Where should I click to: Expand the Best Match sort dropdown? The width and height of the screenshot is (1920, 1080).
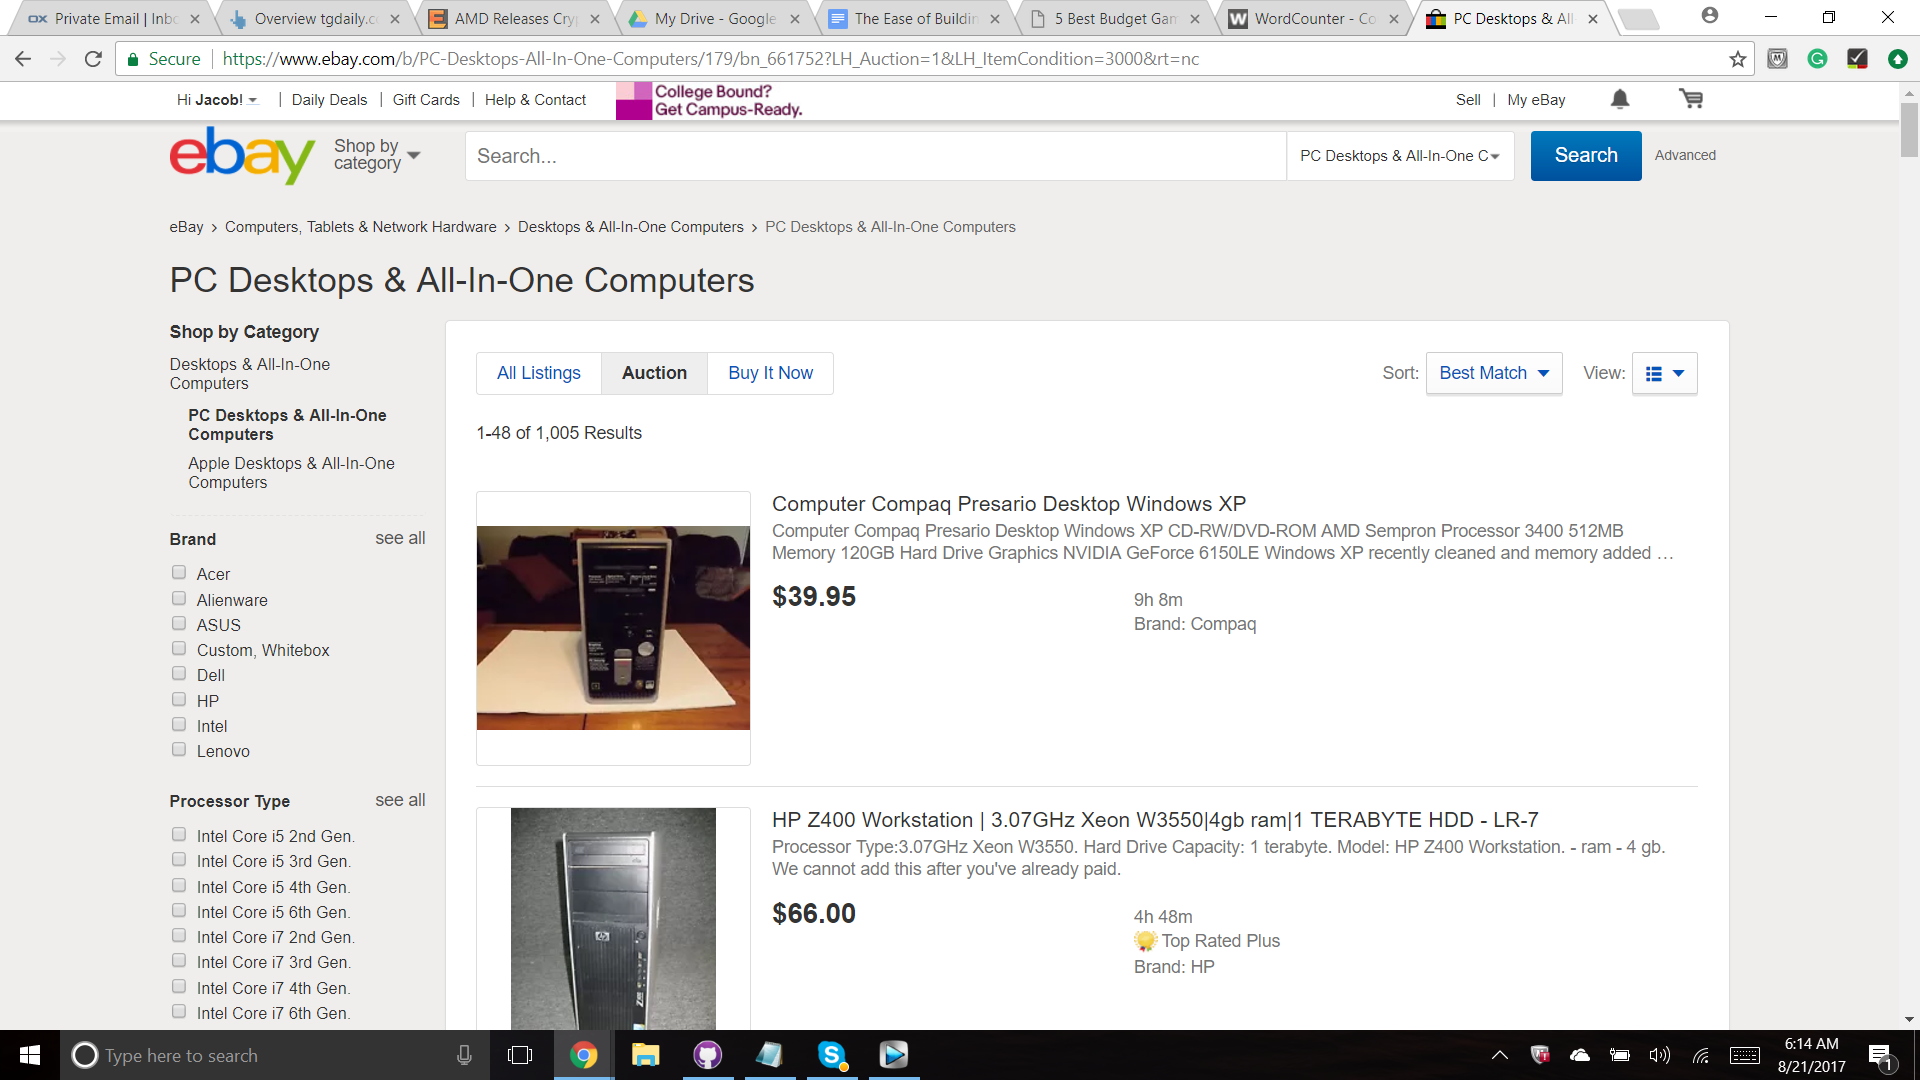pyautogui.click(x=1494, y=373)
